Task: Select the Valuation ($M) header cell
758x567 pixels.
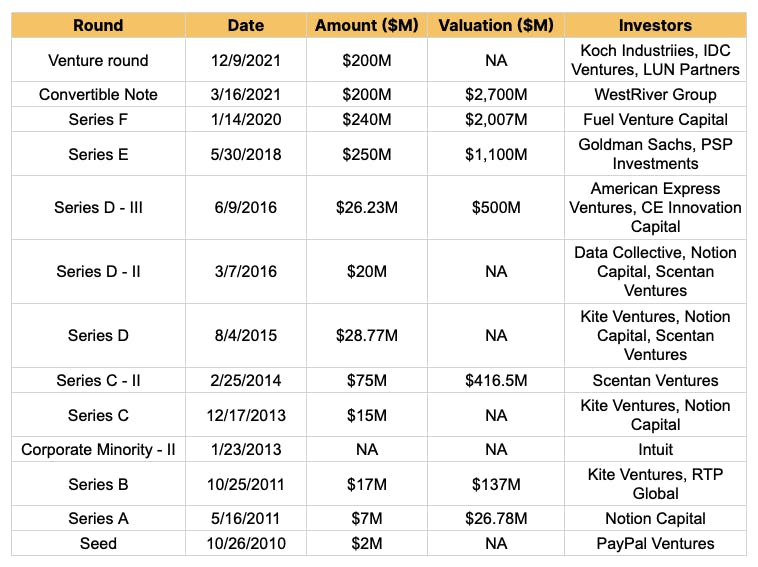Action: pos(496,25)
